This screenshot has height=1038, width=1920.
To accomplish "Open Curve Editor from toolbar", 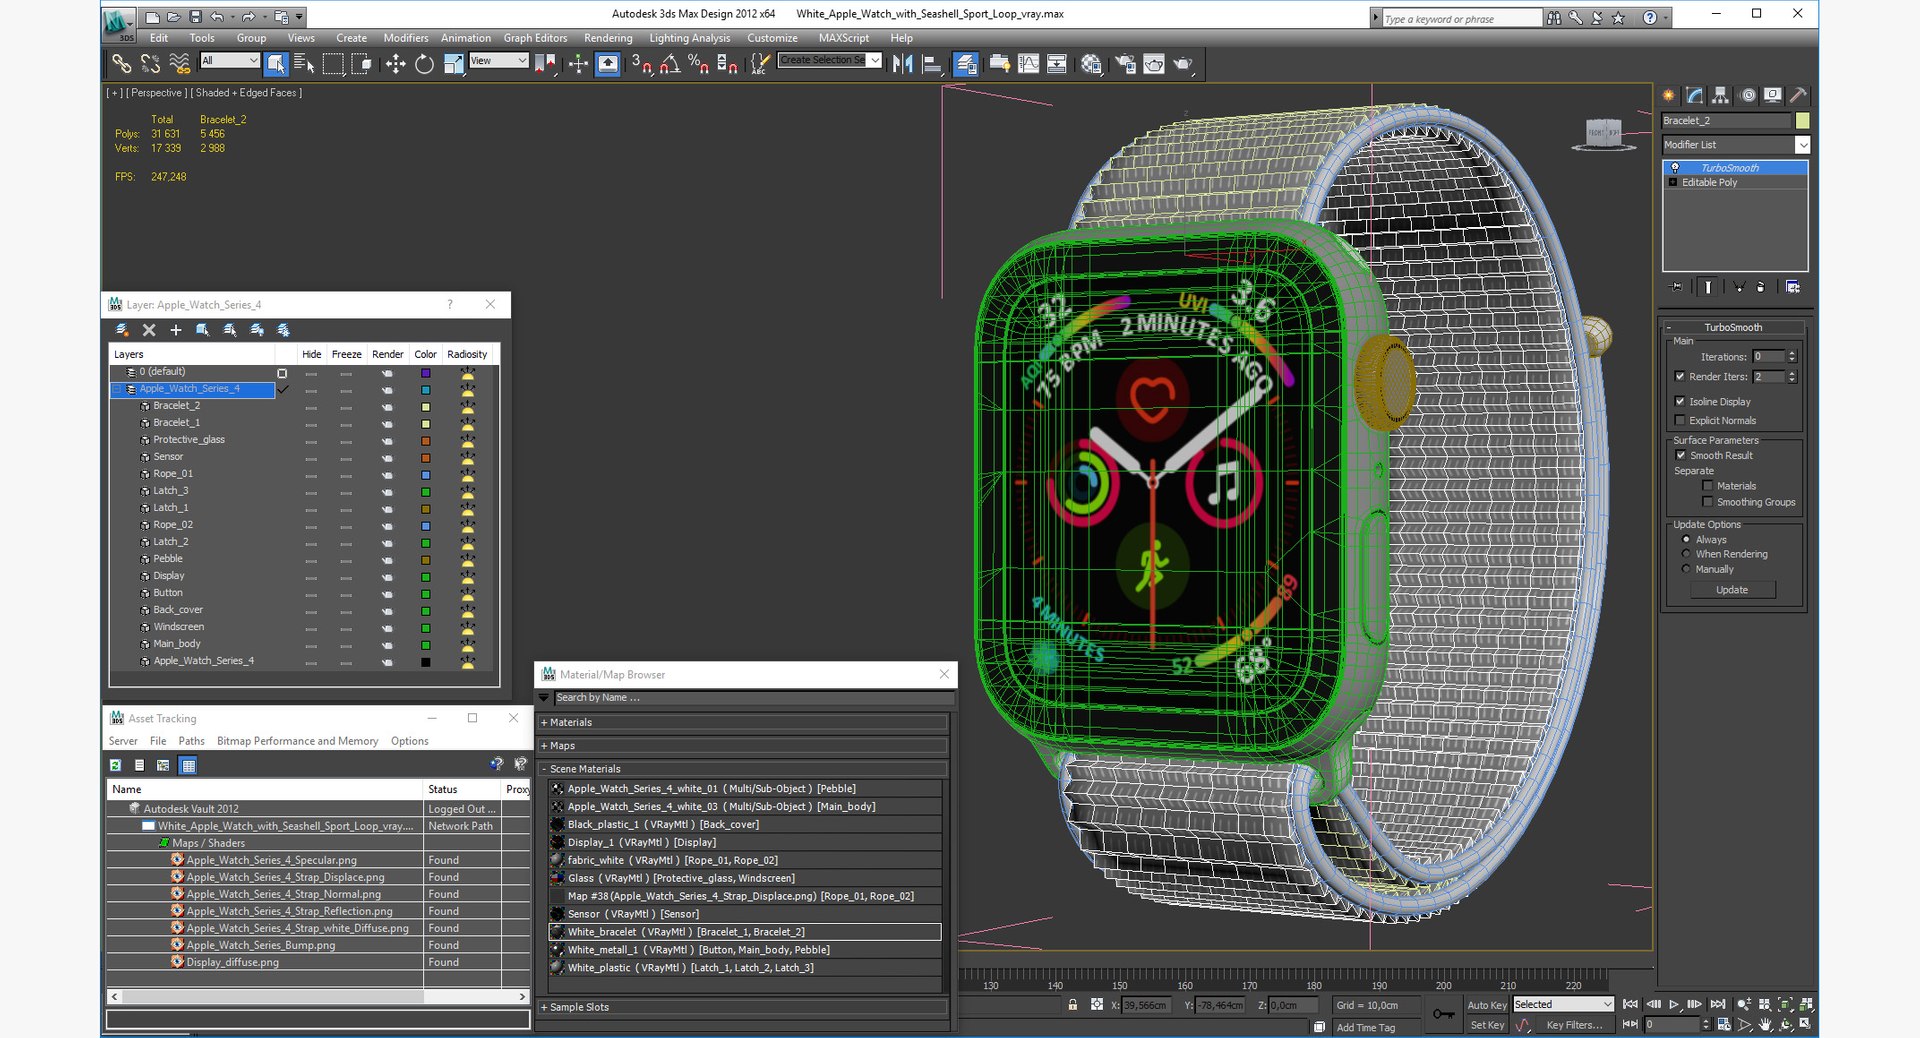I will (1028, 64).
